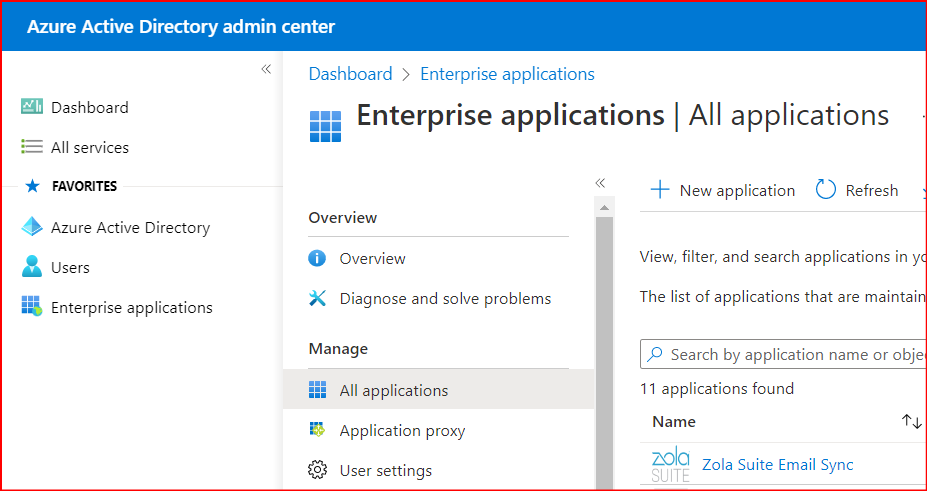
Task: Click the Favorites star icon
Action: point(33,187)
